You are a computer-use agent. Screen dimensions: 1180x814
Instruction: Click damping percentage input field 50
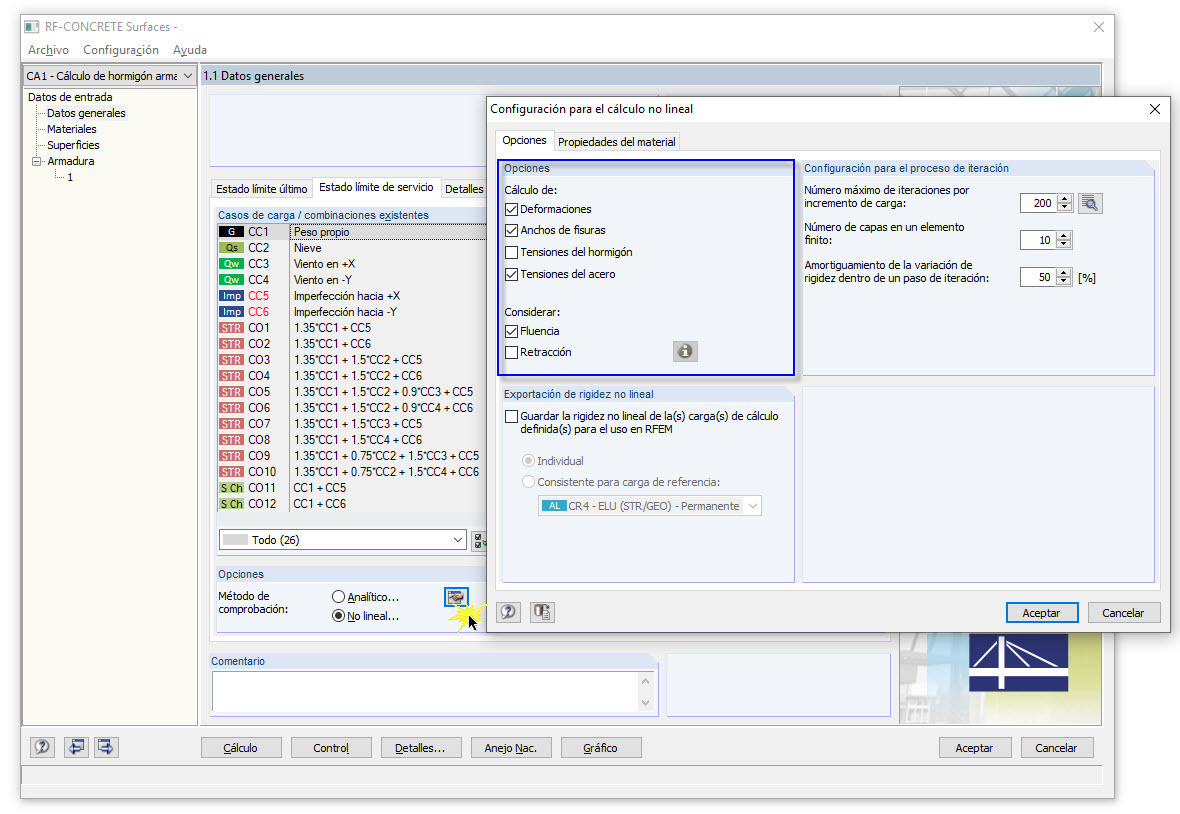click(1039, 277)
